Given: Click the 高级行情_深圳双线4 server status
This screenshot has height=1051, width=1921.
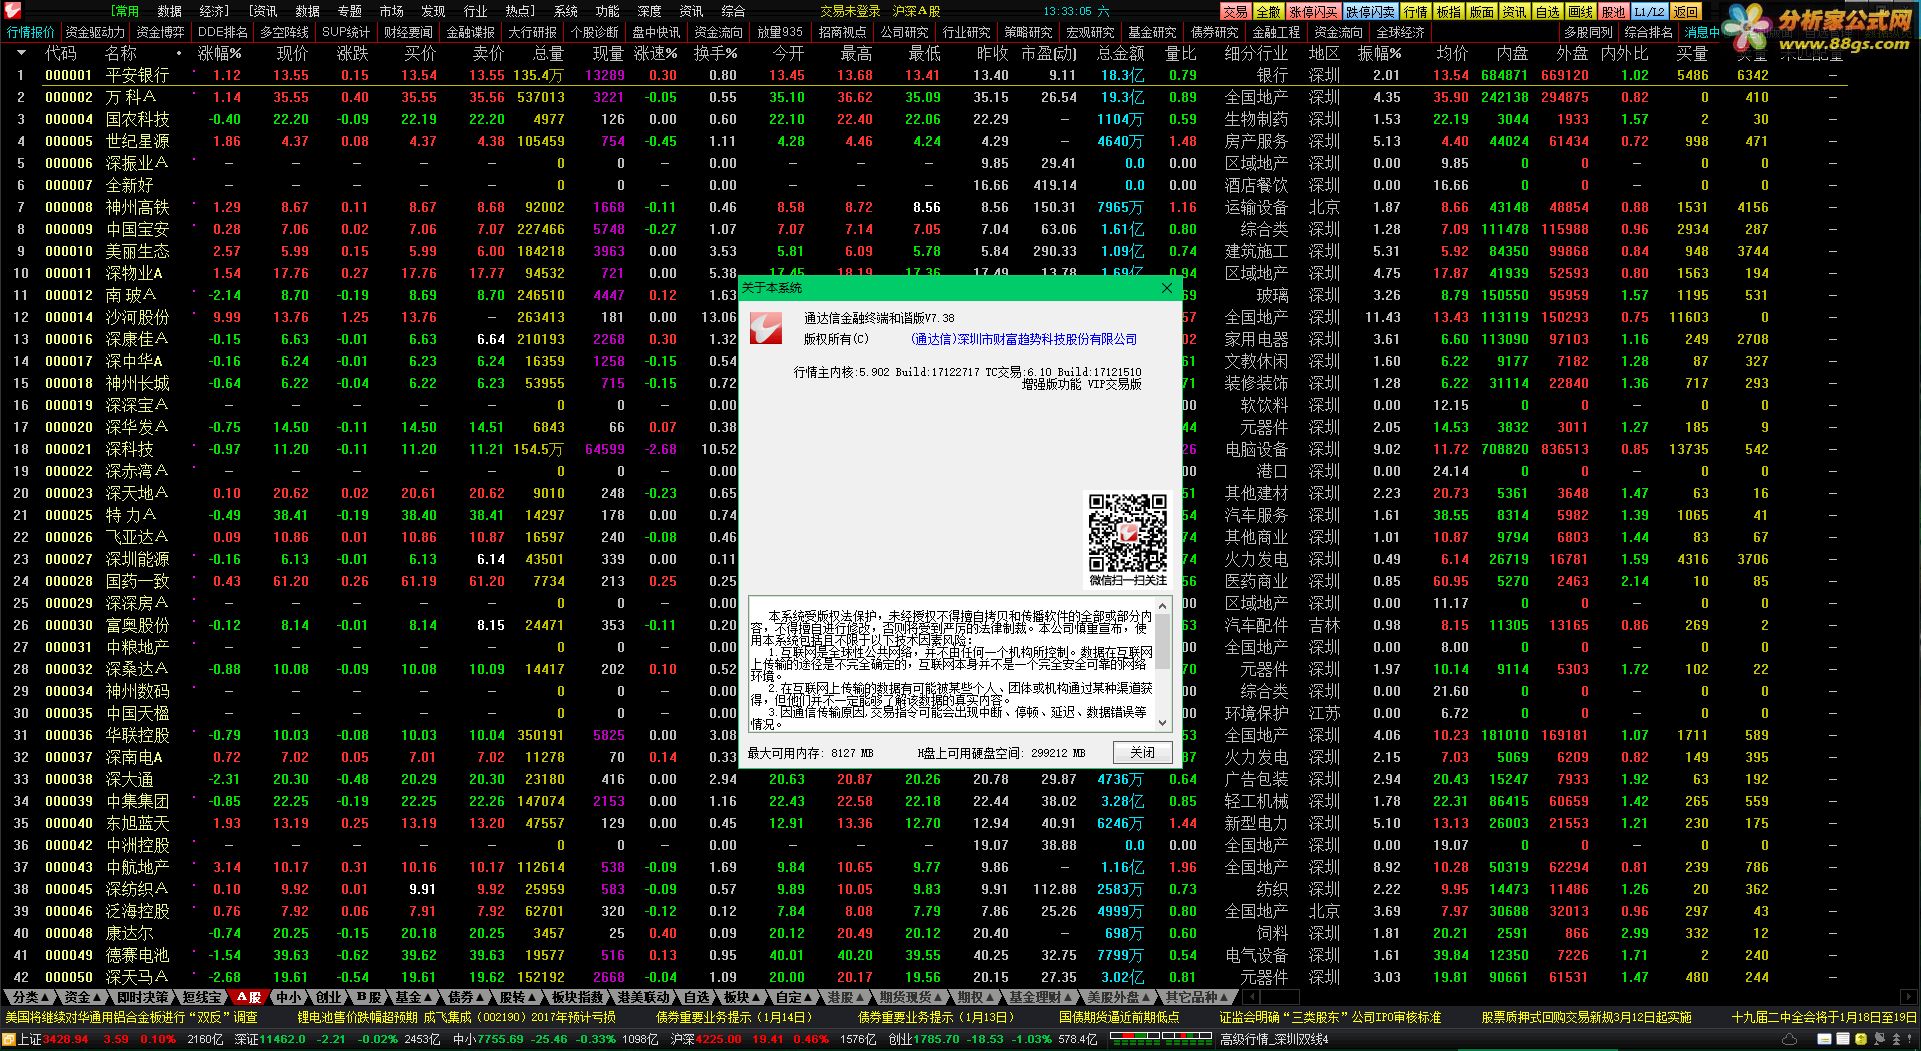Looking at the screenshot, I should tap(1274, 1039).
